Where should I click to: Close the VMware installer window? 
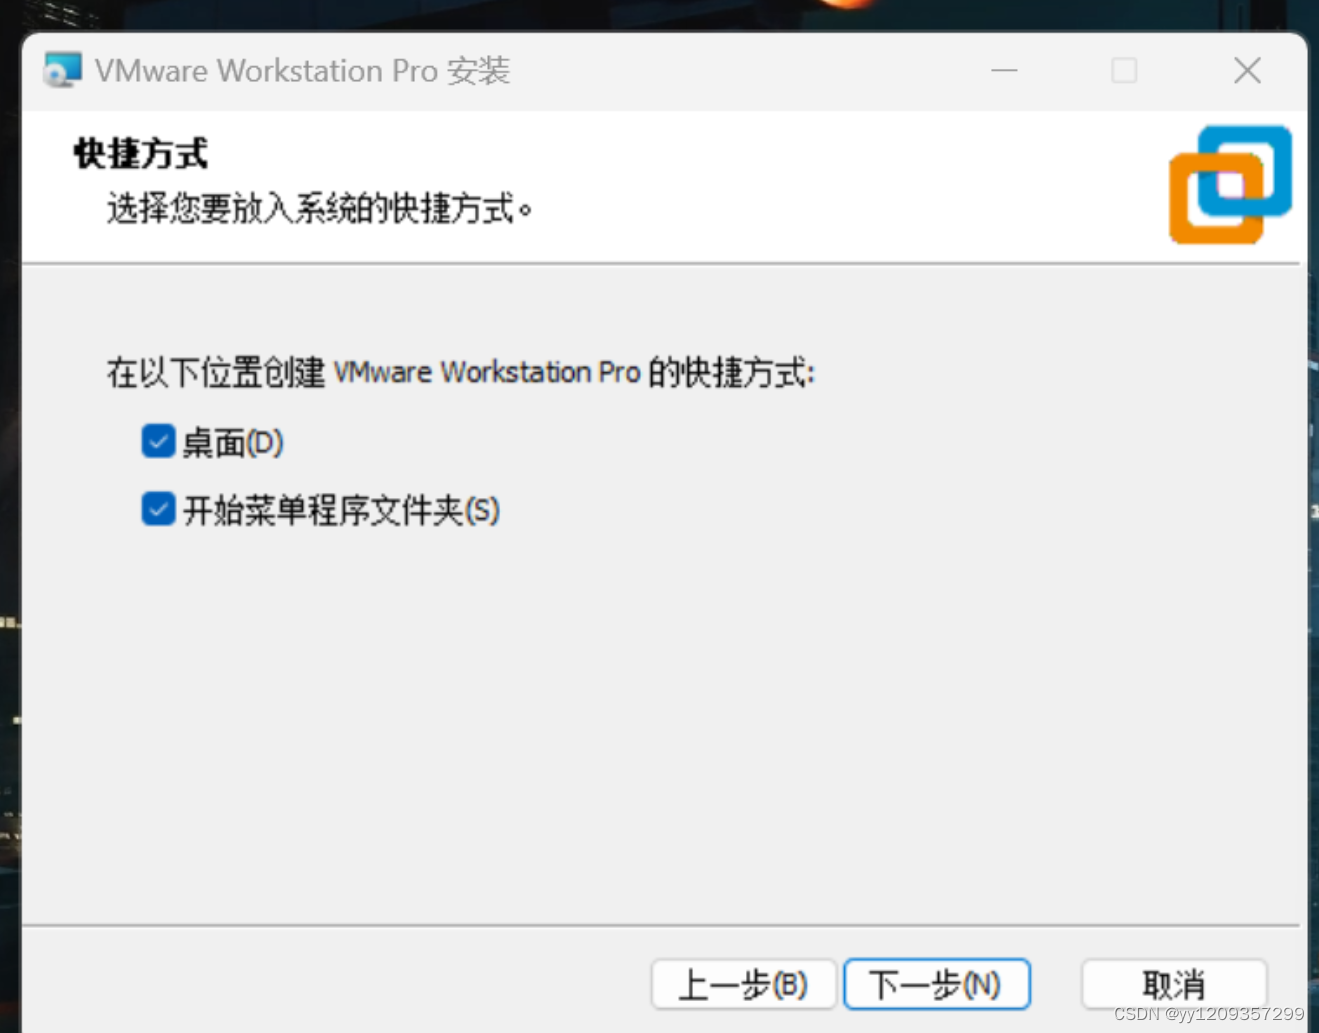(x=1247, y=70)
